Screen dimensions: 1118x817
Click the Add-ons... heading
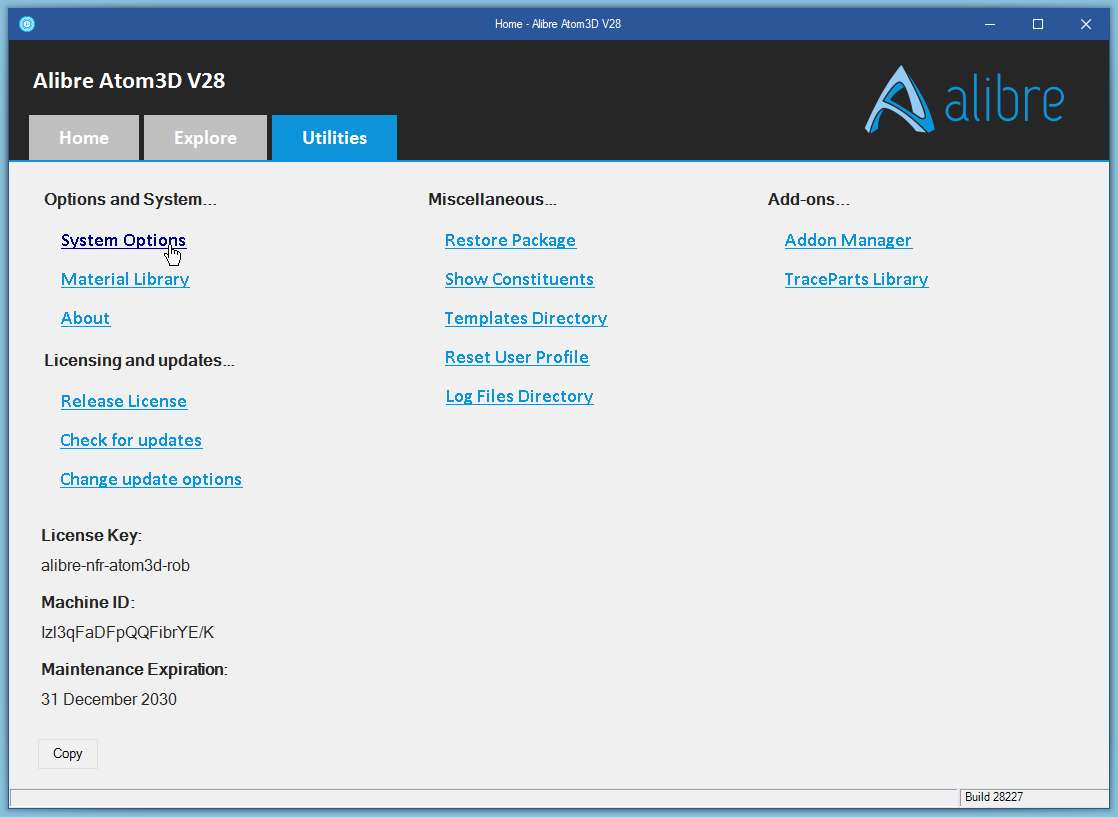click(809, 200)
